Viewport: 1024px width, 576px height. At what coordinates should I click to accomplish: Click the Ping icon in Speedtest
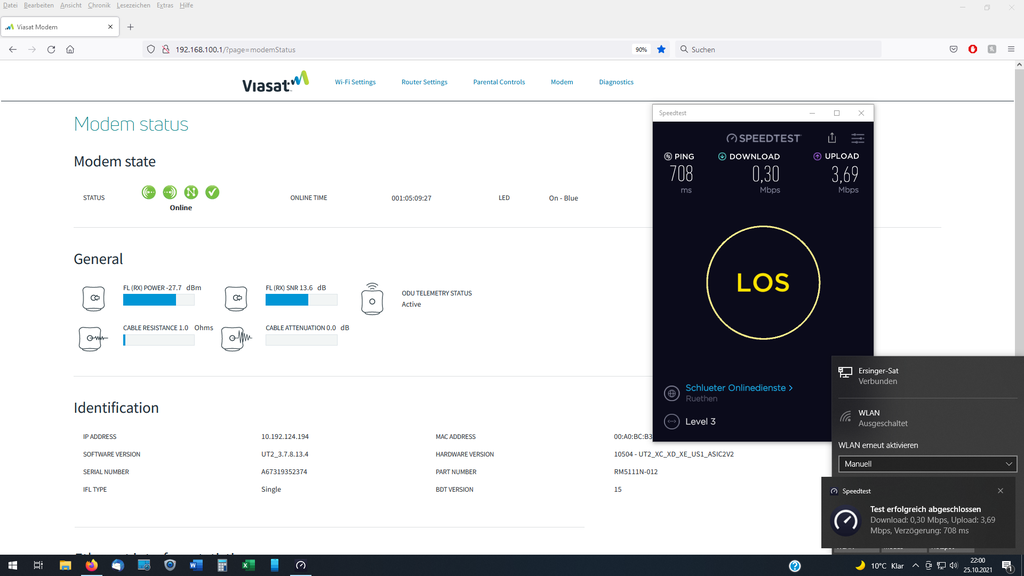tap(668, 157)
